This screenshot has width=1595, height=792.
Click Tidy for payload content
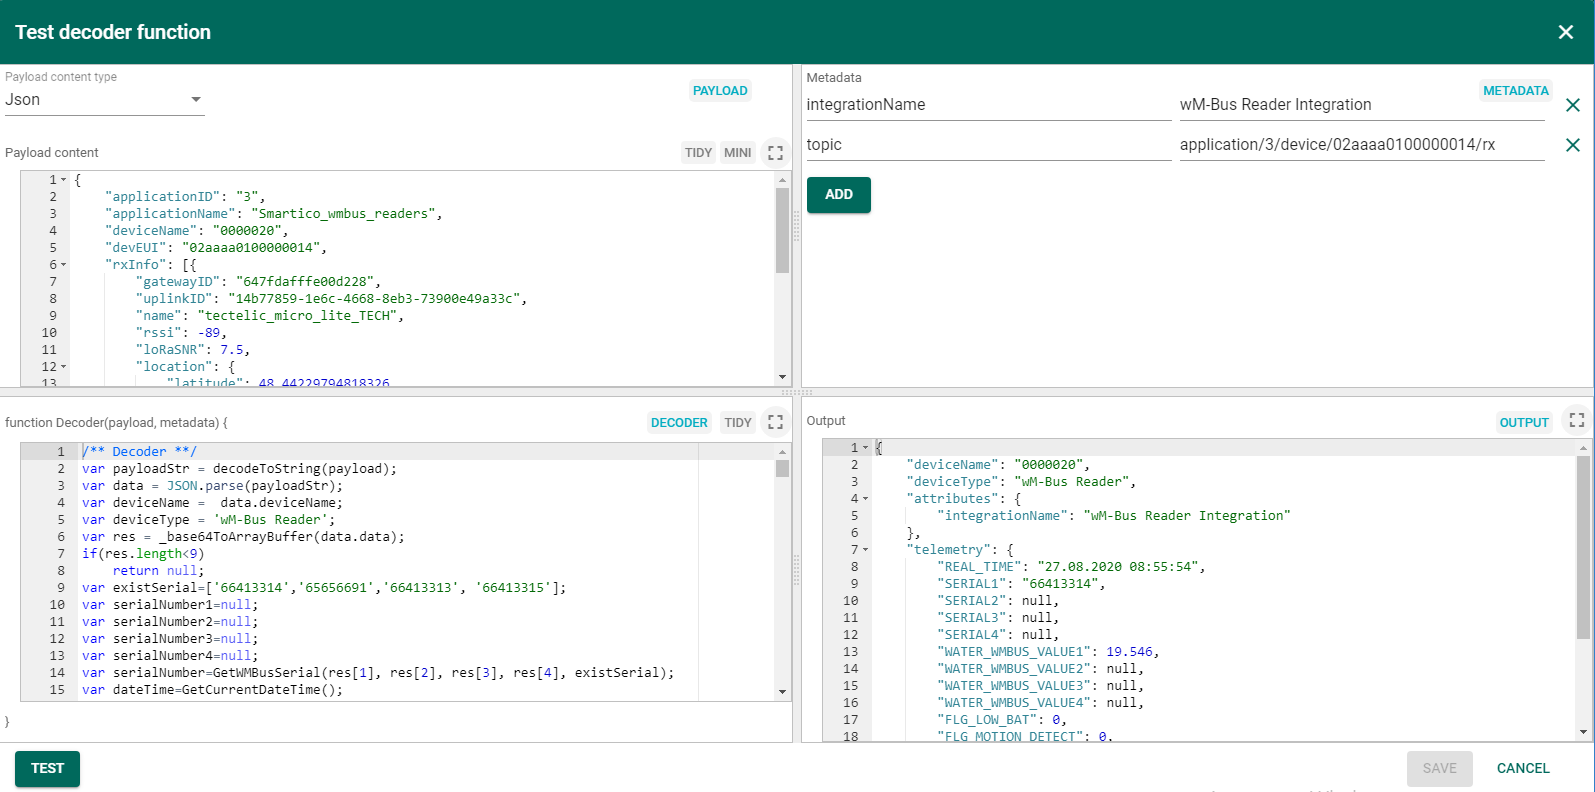(698, 153)
